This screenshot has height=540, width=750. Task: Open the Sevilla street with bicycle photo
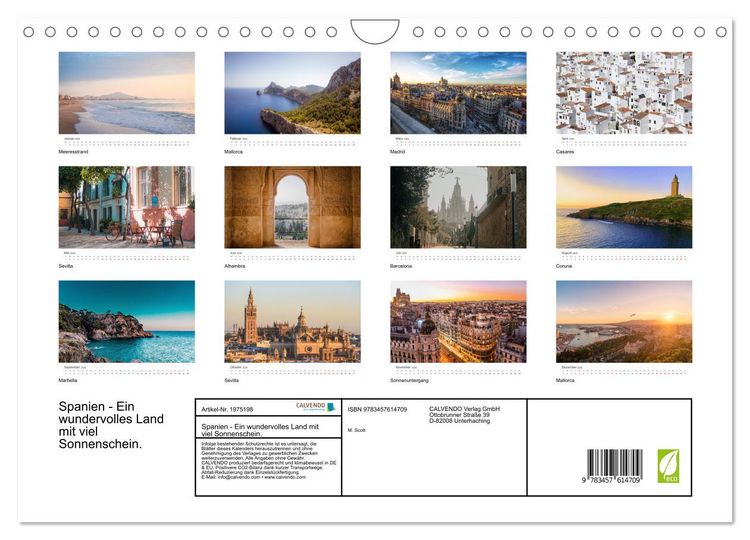click(x=127, y=207)
